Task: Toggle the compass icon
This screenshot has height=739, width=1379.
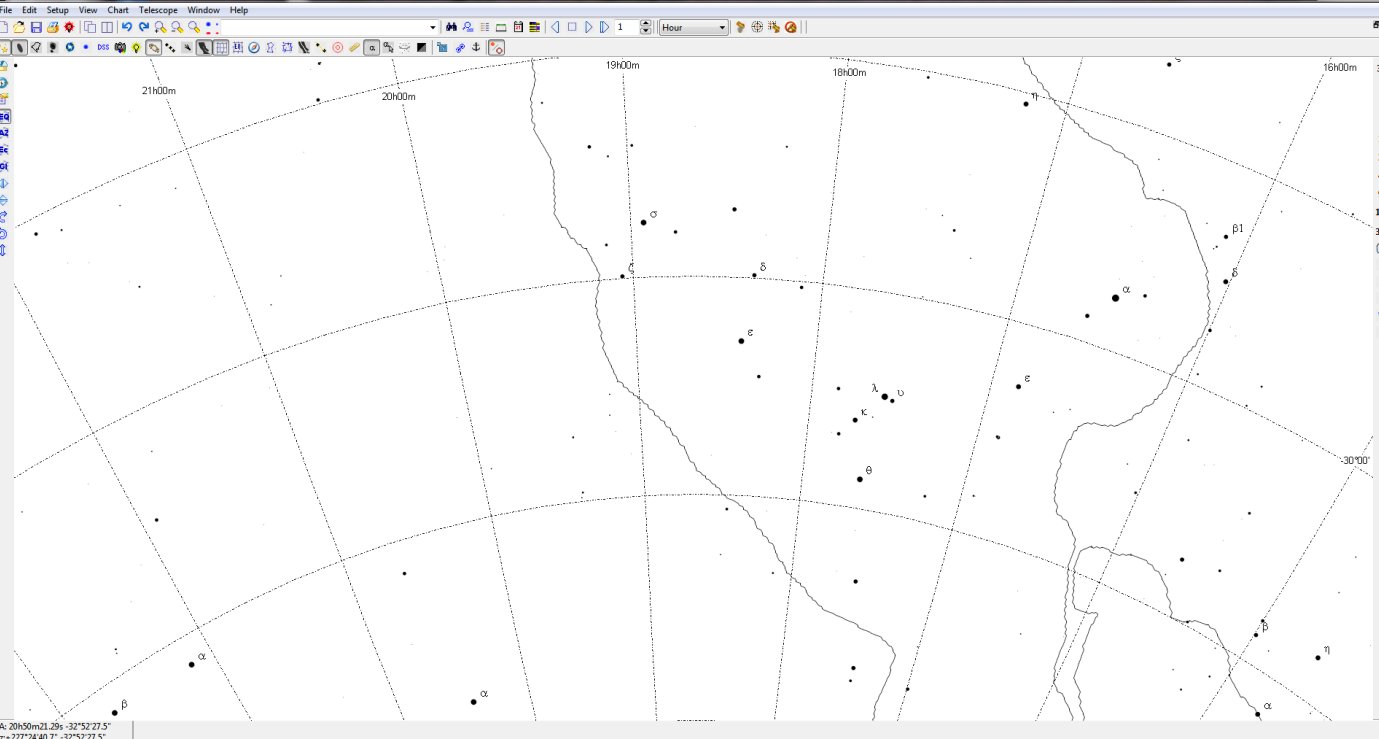Action: click(x=253, y=47)
